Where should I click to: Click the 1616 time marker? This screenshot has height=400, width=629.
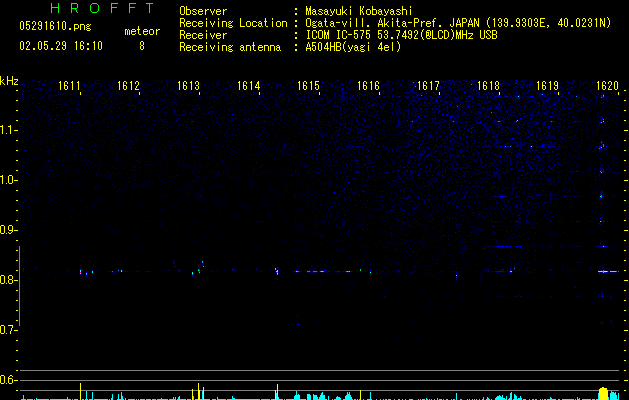tap(368, 86)
